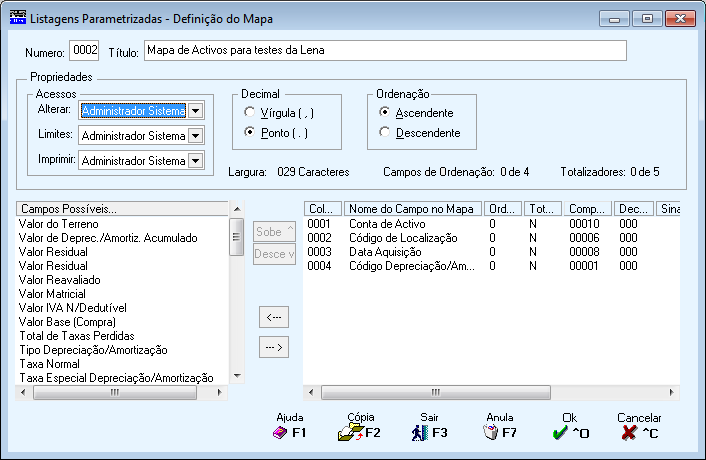Click the possible fields horizontal scrollbar right arrow

tap(220, 392)
